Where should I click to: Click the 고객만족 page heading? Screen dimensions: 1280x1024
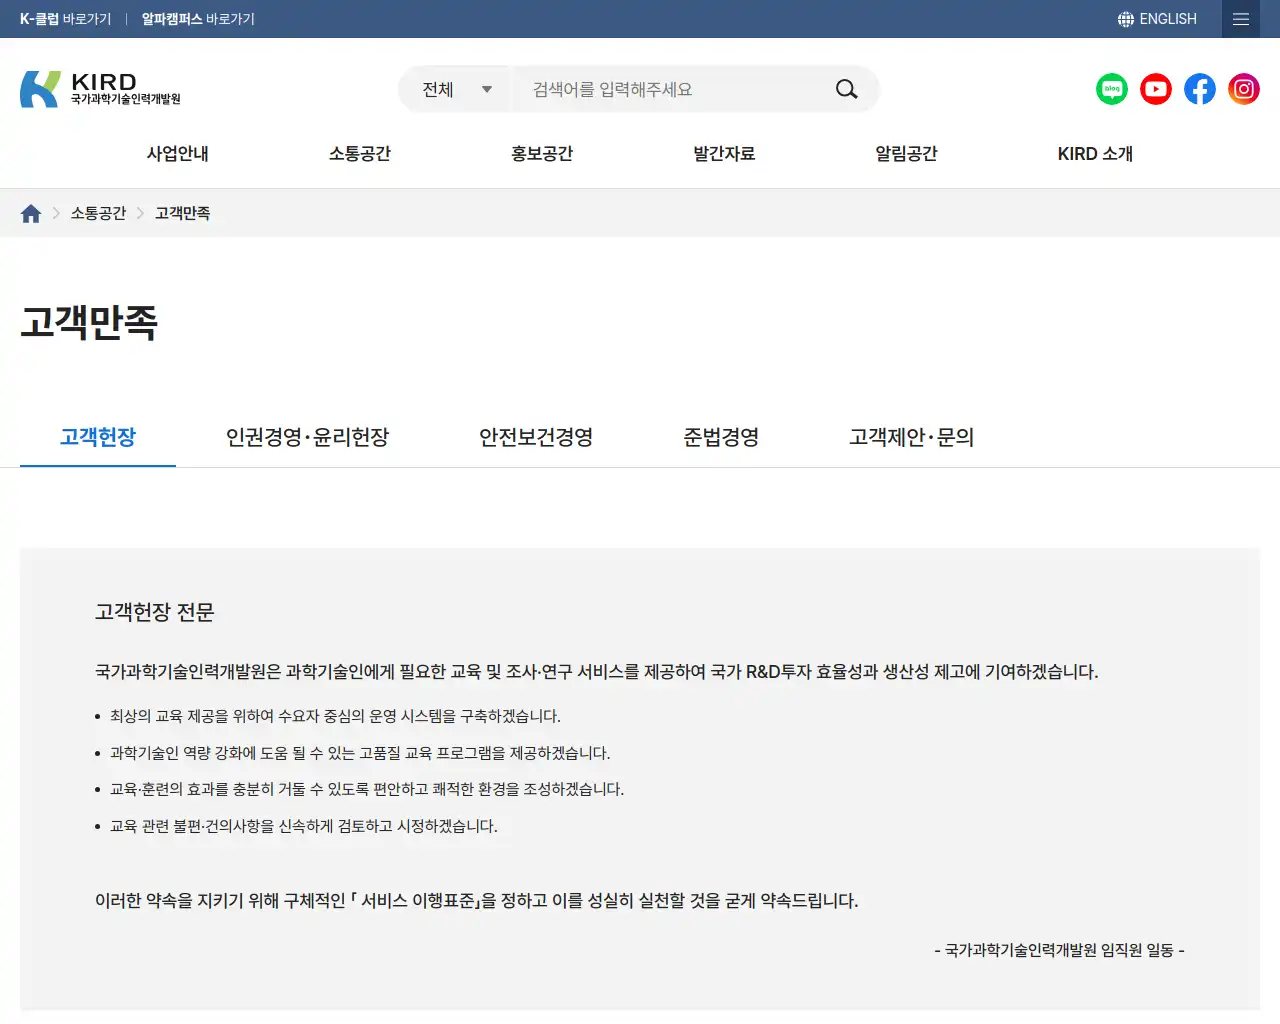[89, 322]
